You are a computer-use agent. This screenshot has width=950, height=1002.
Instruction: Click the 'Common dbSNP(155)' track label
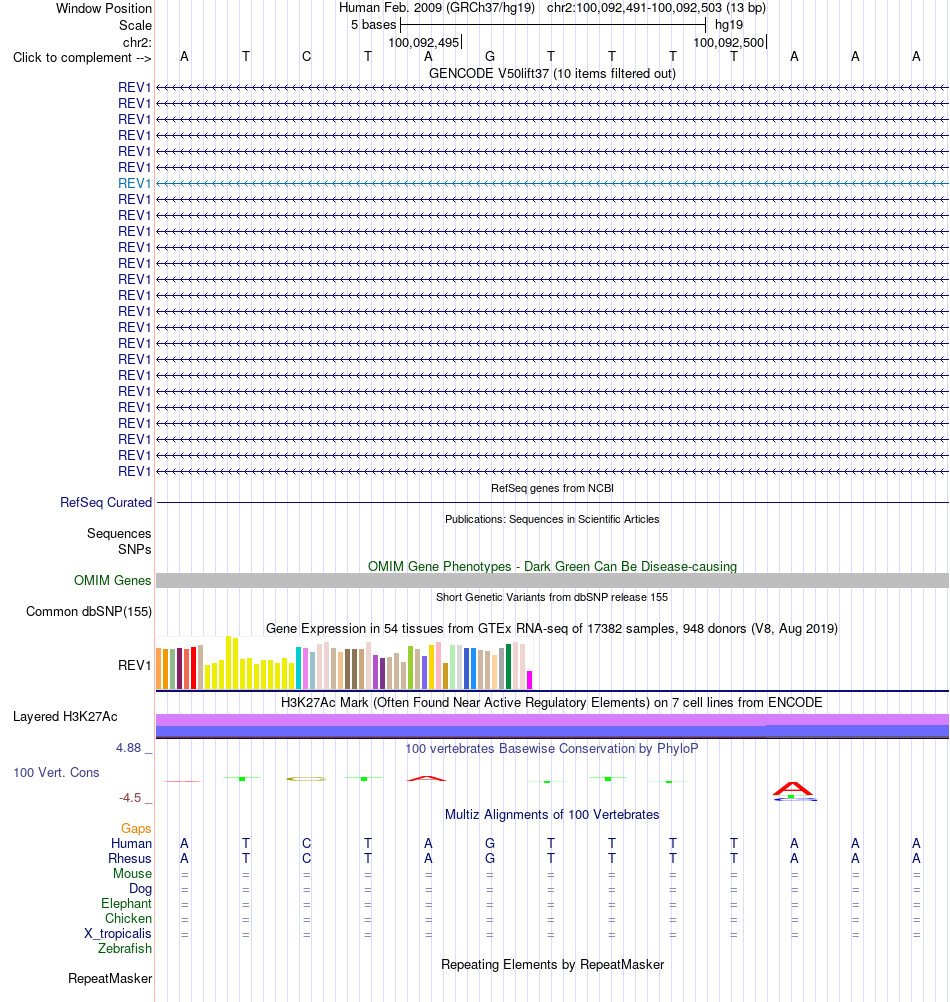point(89,612)
